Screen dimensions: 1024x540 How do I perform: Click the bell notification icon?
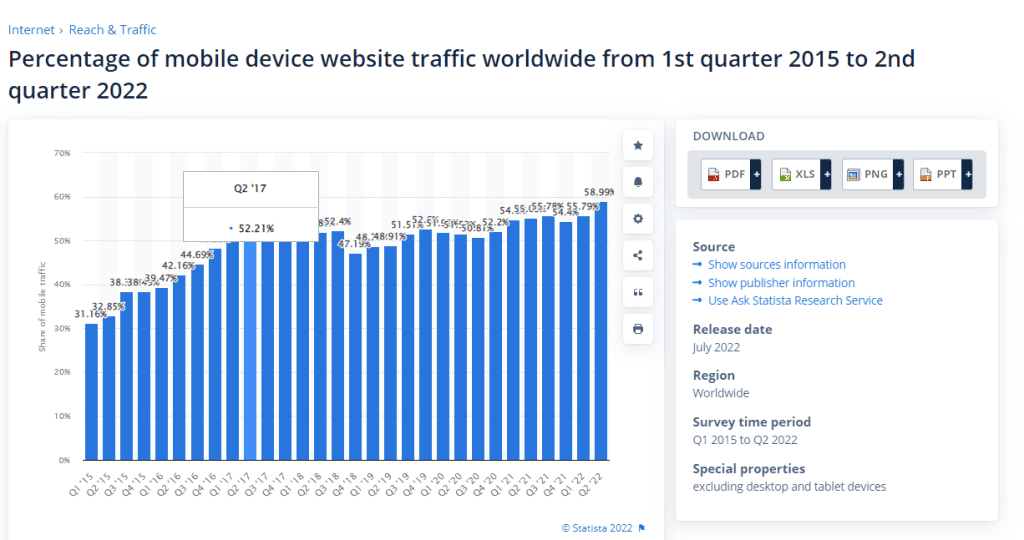[638, 182]
